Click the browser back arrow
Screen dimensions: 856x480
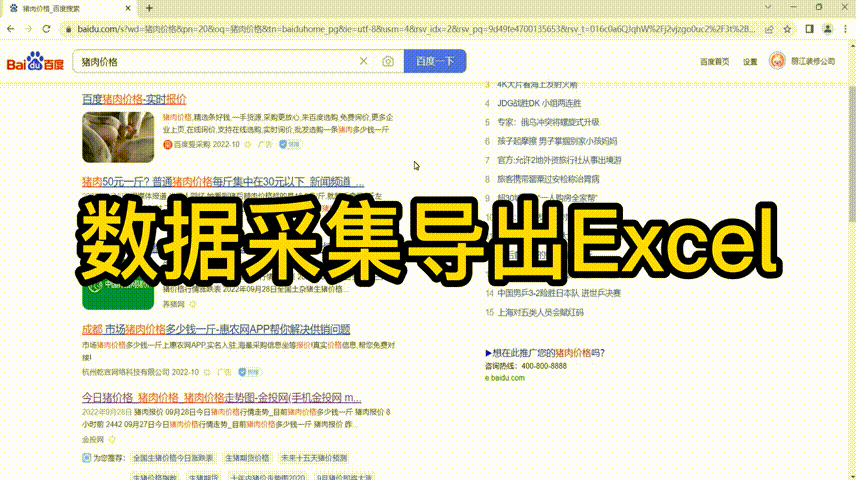tap(11, 29)
